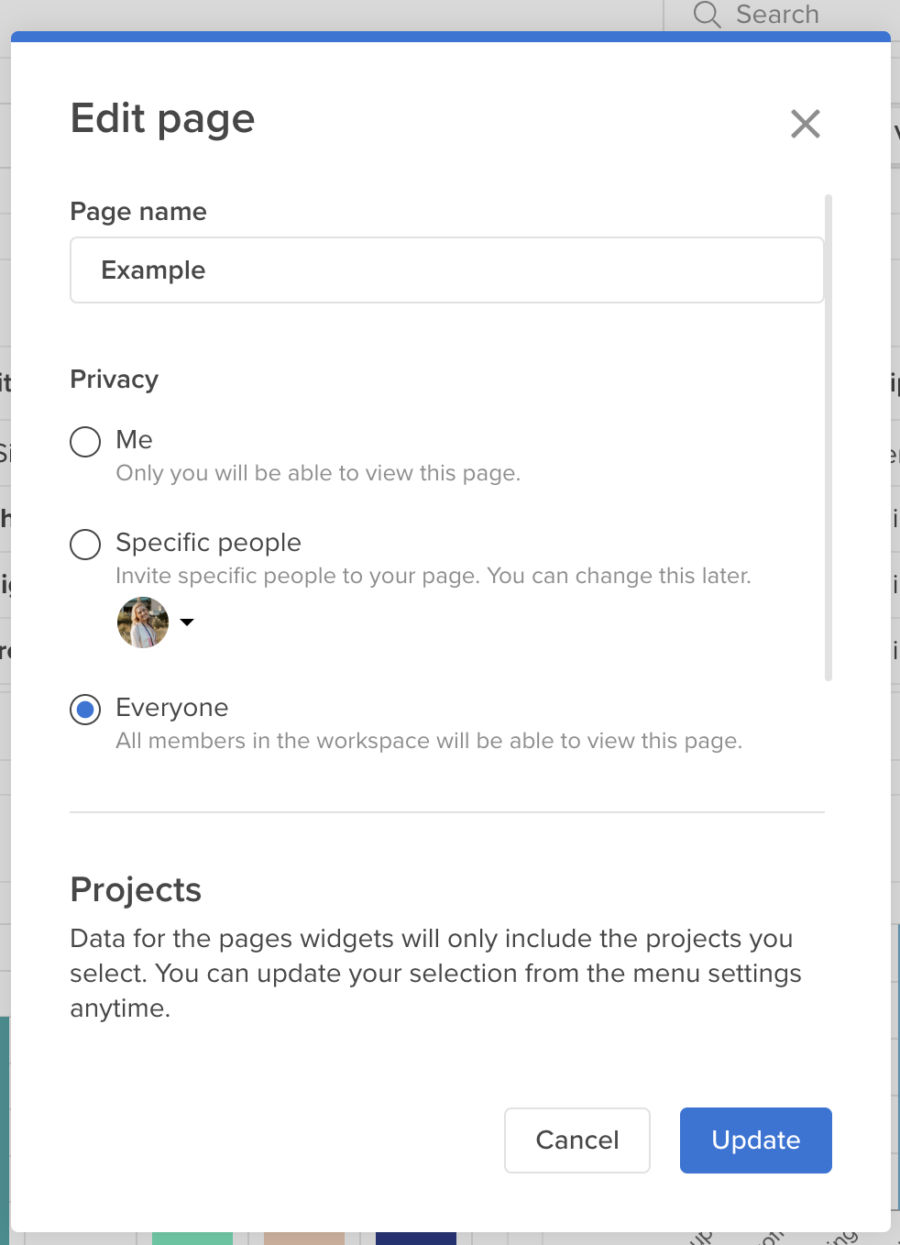Select the Everyone privacy option
The width and height of the screenshot is (900, 1245).
point(85,709)
